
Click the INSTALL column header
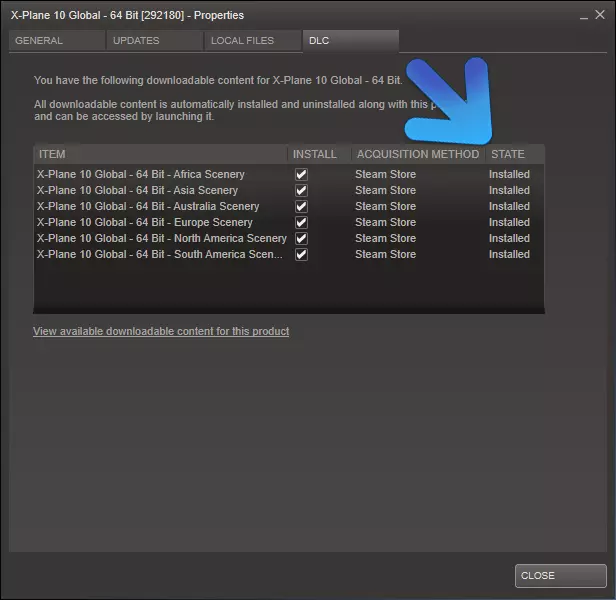319,154
